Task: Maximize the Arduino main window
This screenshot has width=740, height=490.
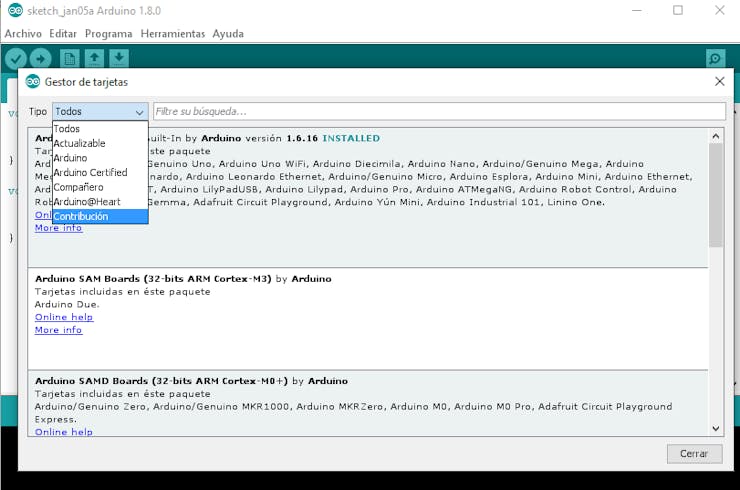Action: [678, 10]
